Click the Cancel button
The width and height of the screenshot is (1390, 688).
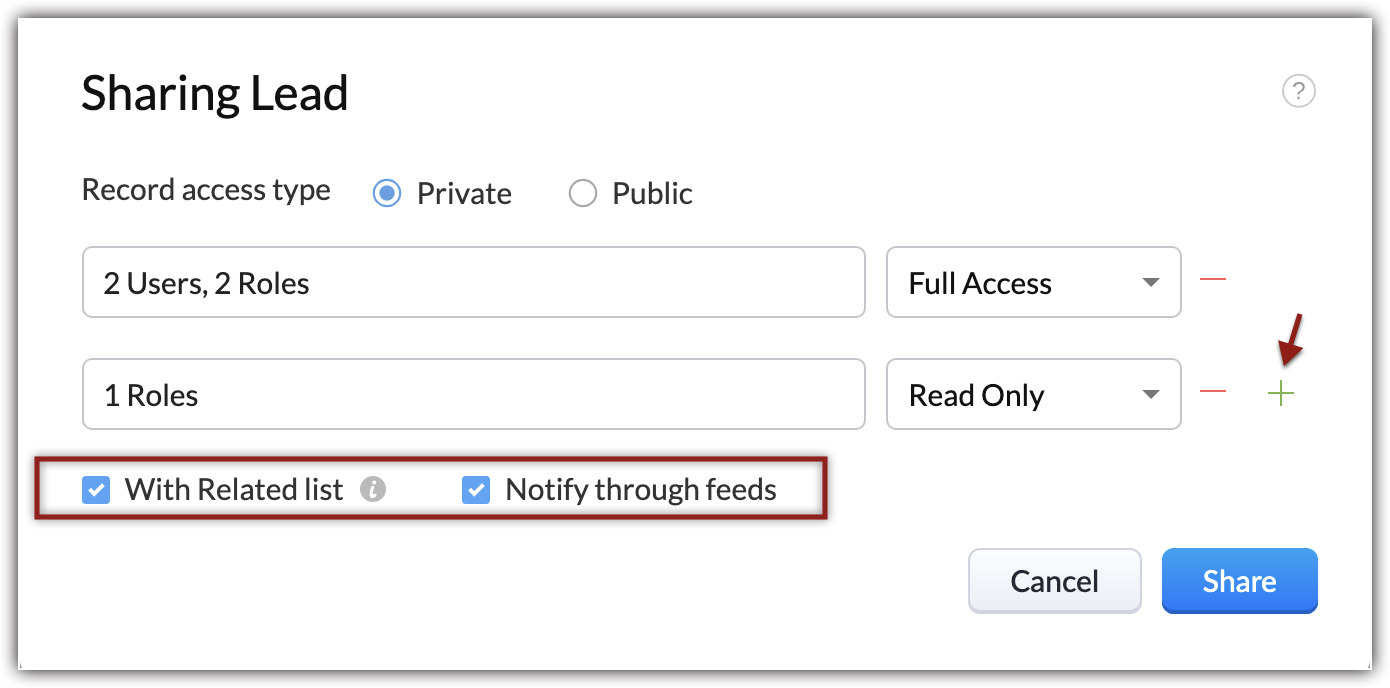pos(1054,581)
